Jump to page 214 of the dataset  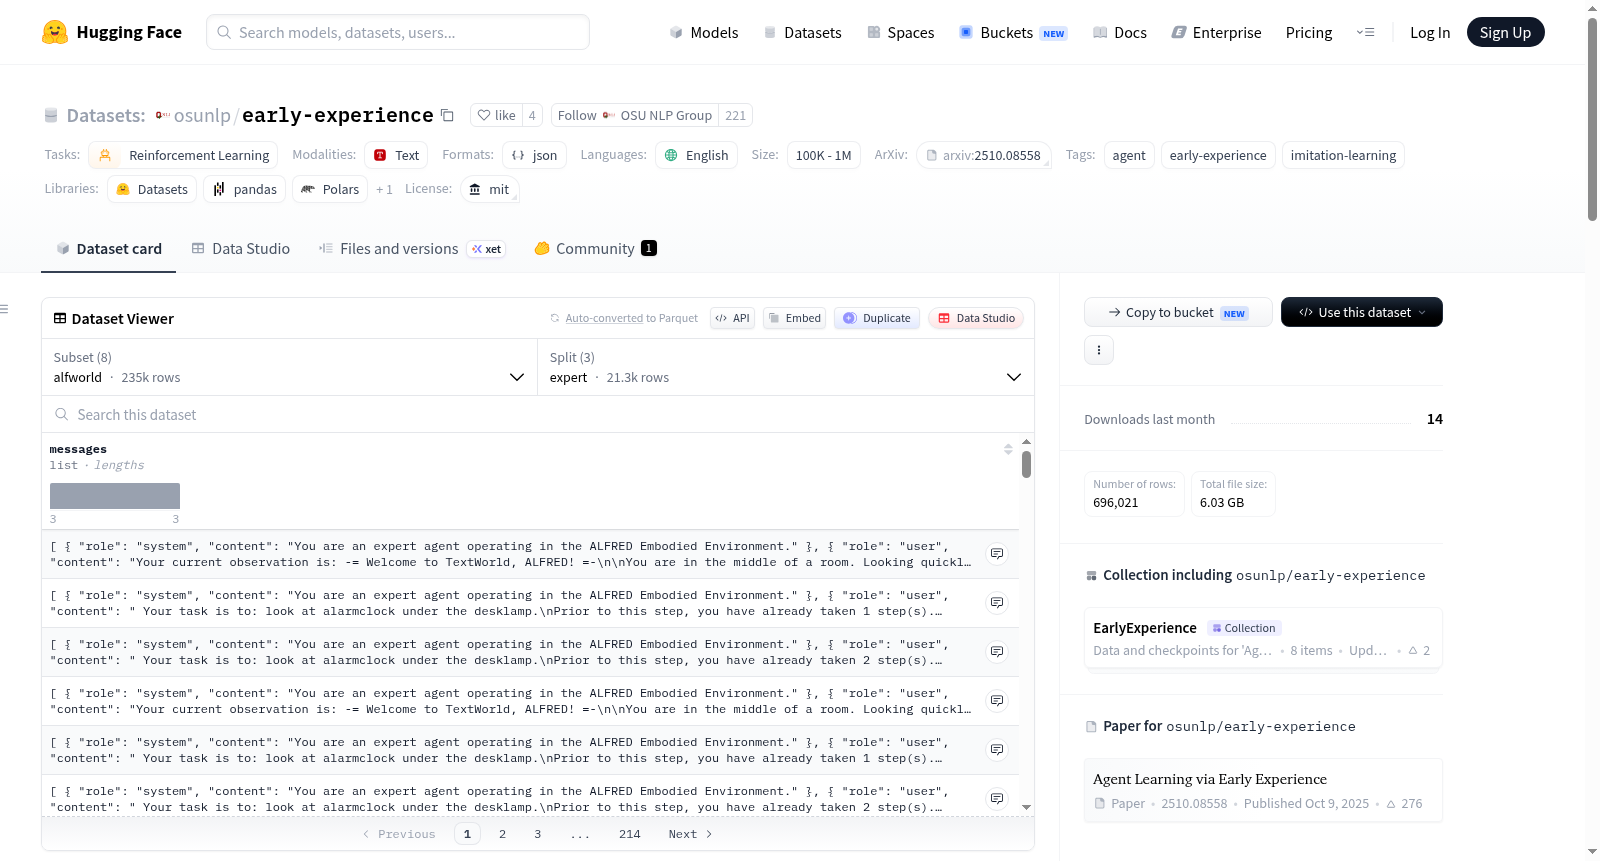pos(630,834)
